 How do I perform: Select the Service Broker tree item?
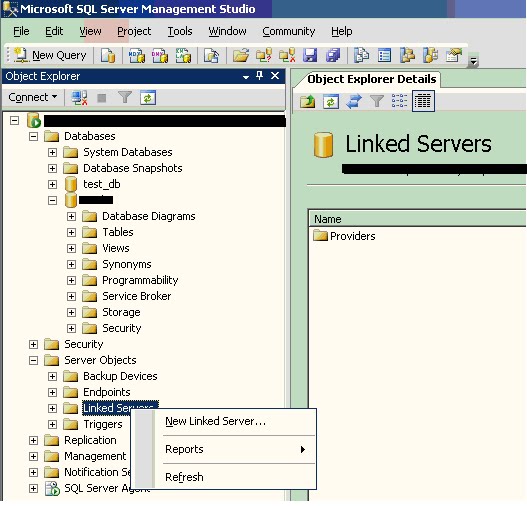[136, 296]
